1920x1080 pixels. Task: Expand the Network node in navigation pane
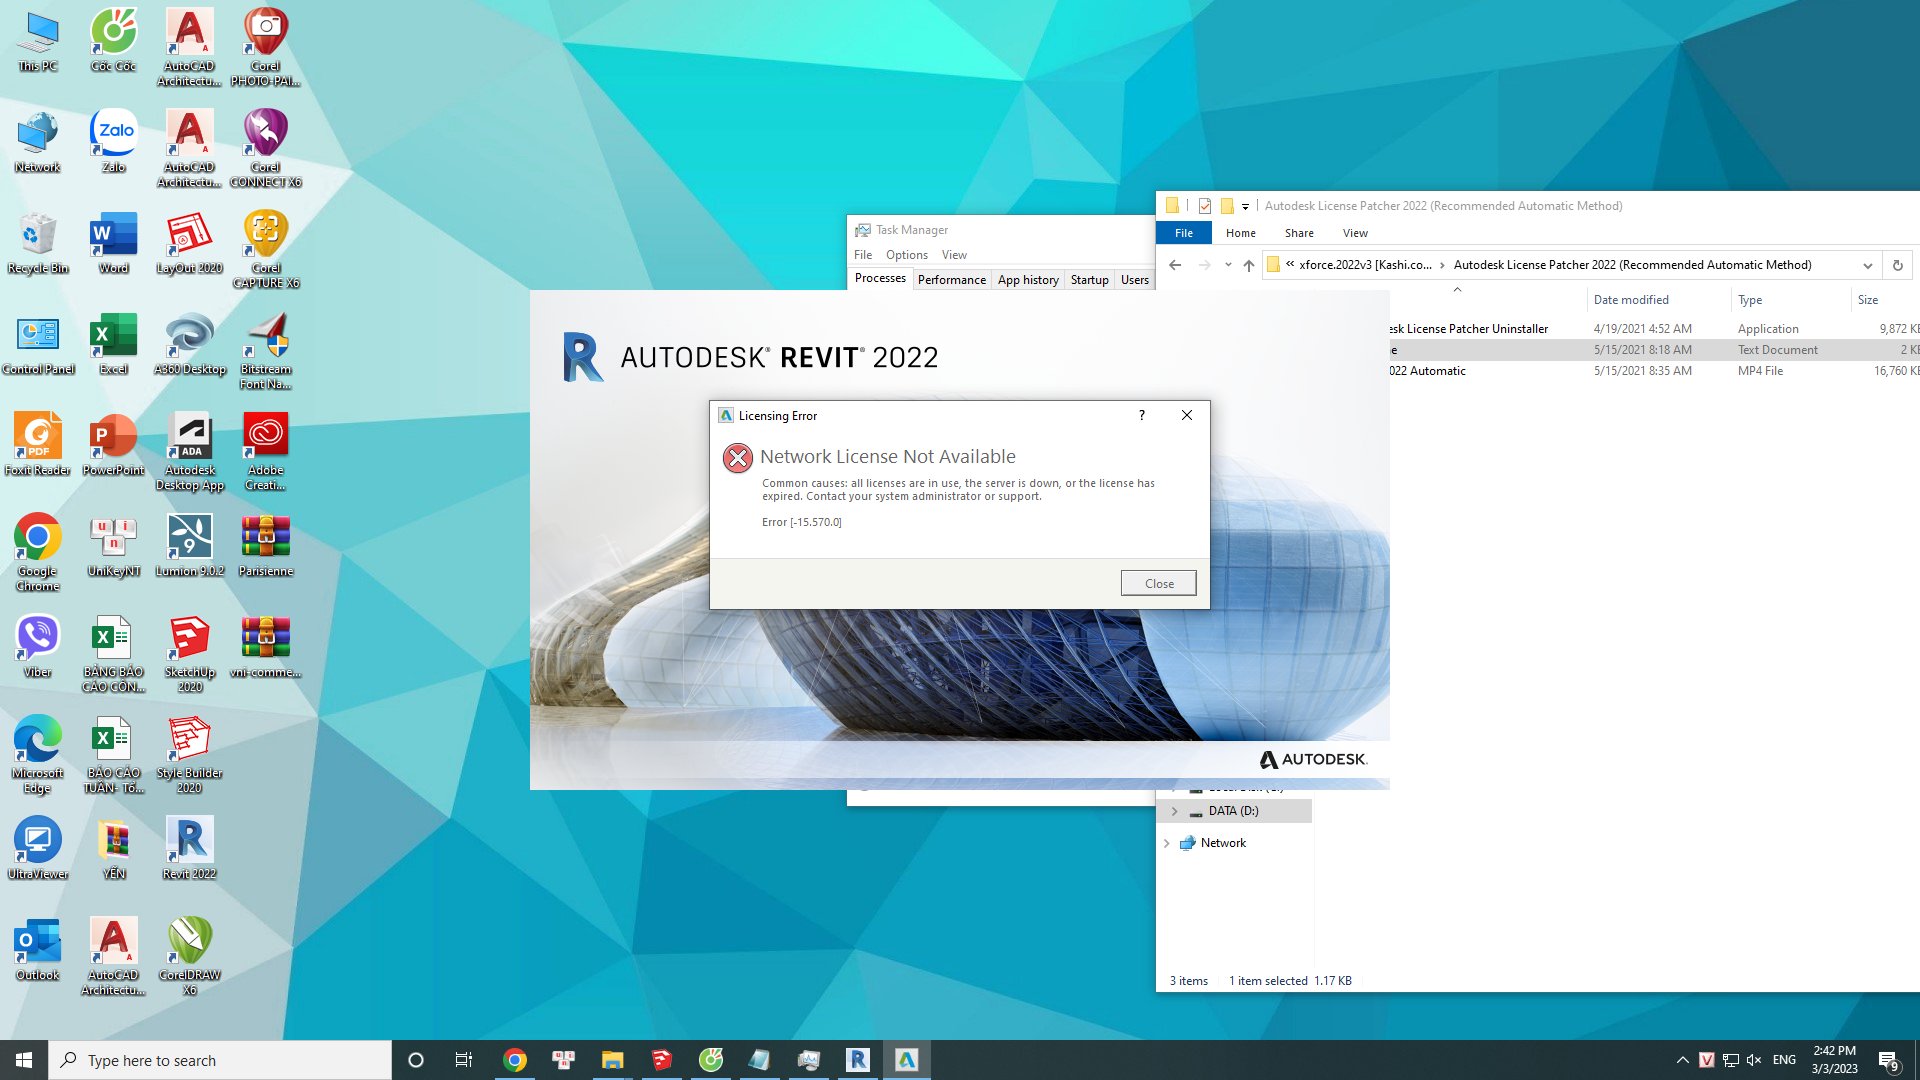coord(1166,843)
